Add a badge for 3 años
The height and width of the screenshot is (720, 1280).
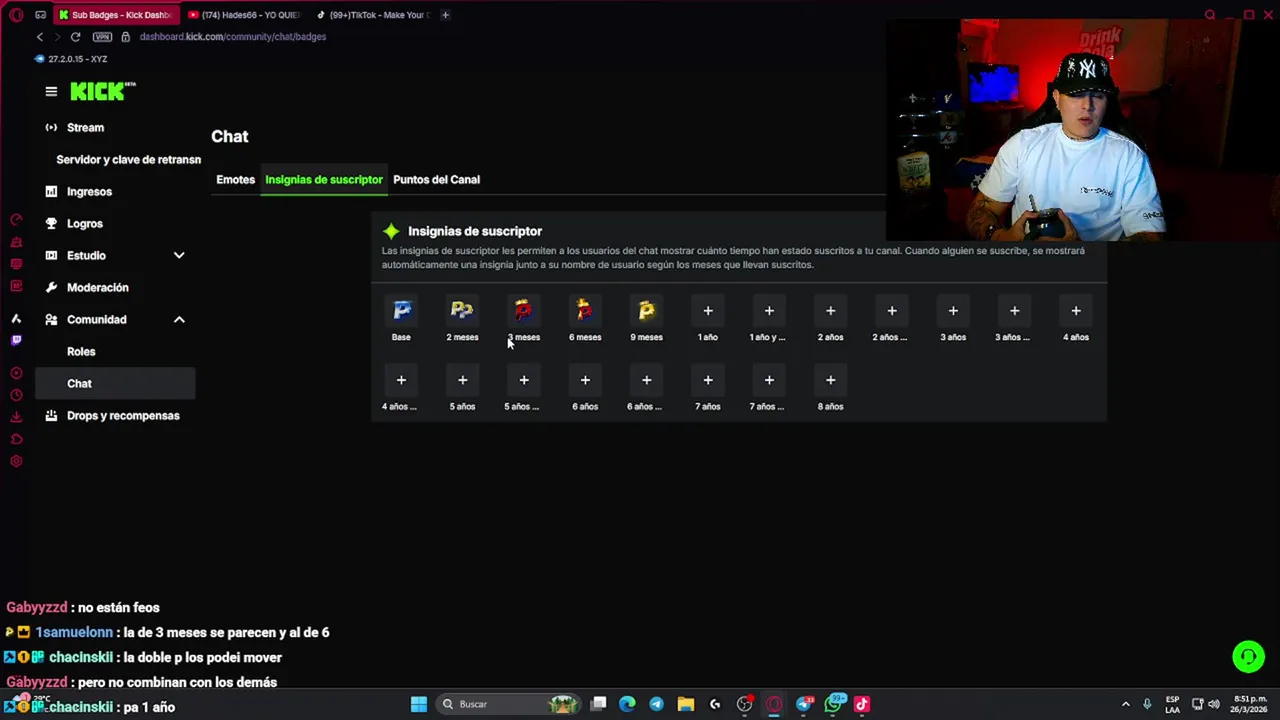pyautogui.click(x=953, y=311)
